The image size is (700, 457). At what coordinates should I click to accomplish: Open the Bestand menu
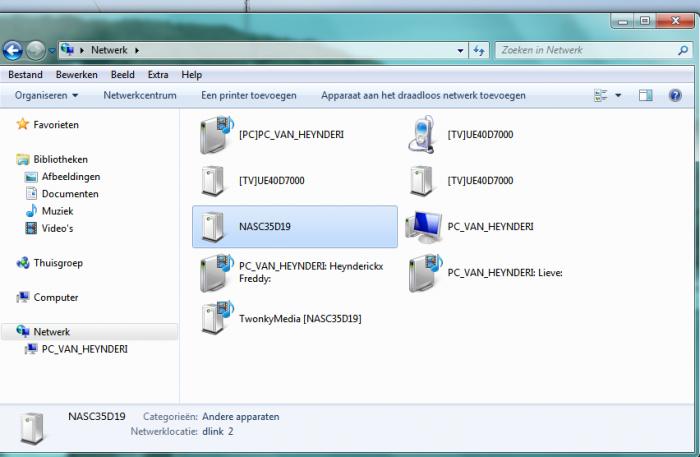coord(25,75)
